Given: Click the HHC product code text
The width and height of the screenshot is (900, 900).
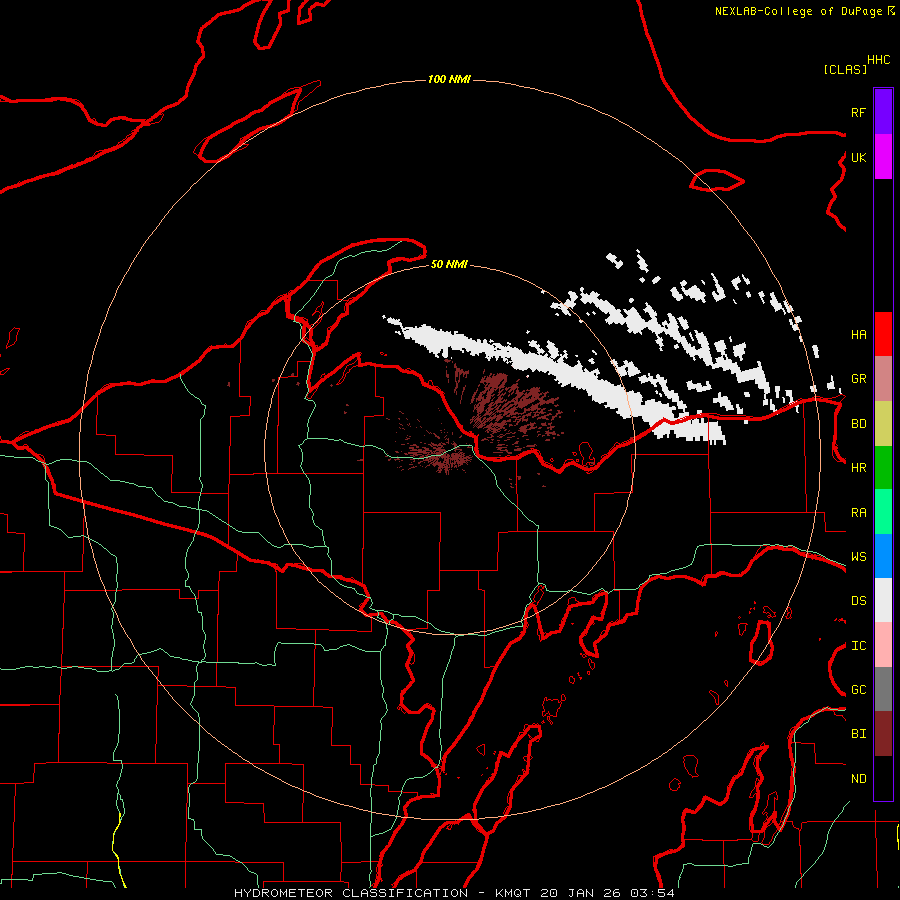Looking at the screenshot, I should pyautogui.click(x=879, y=60).
